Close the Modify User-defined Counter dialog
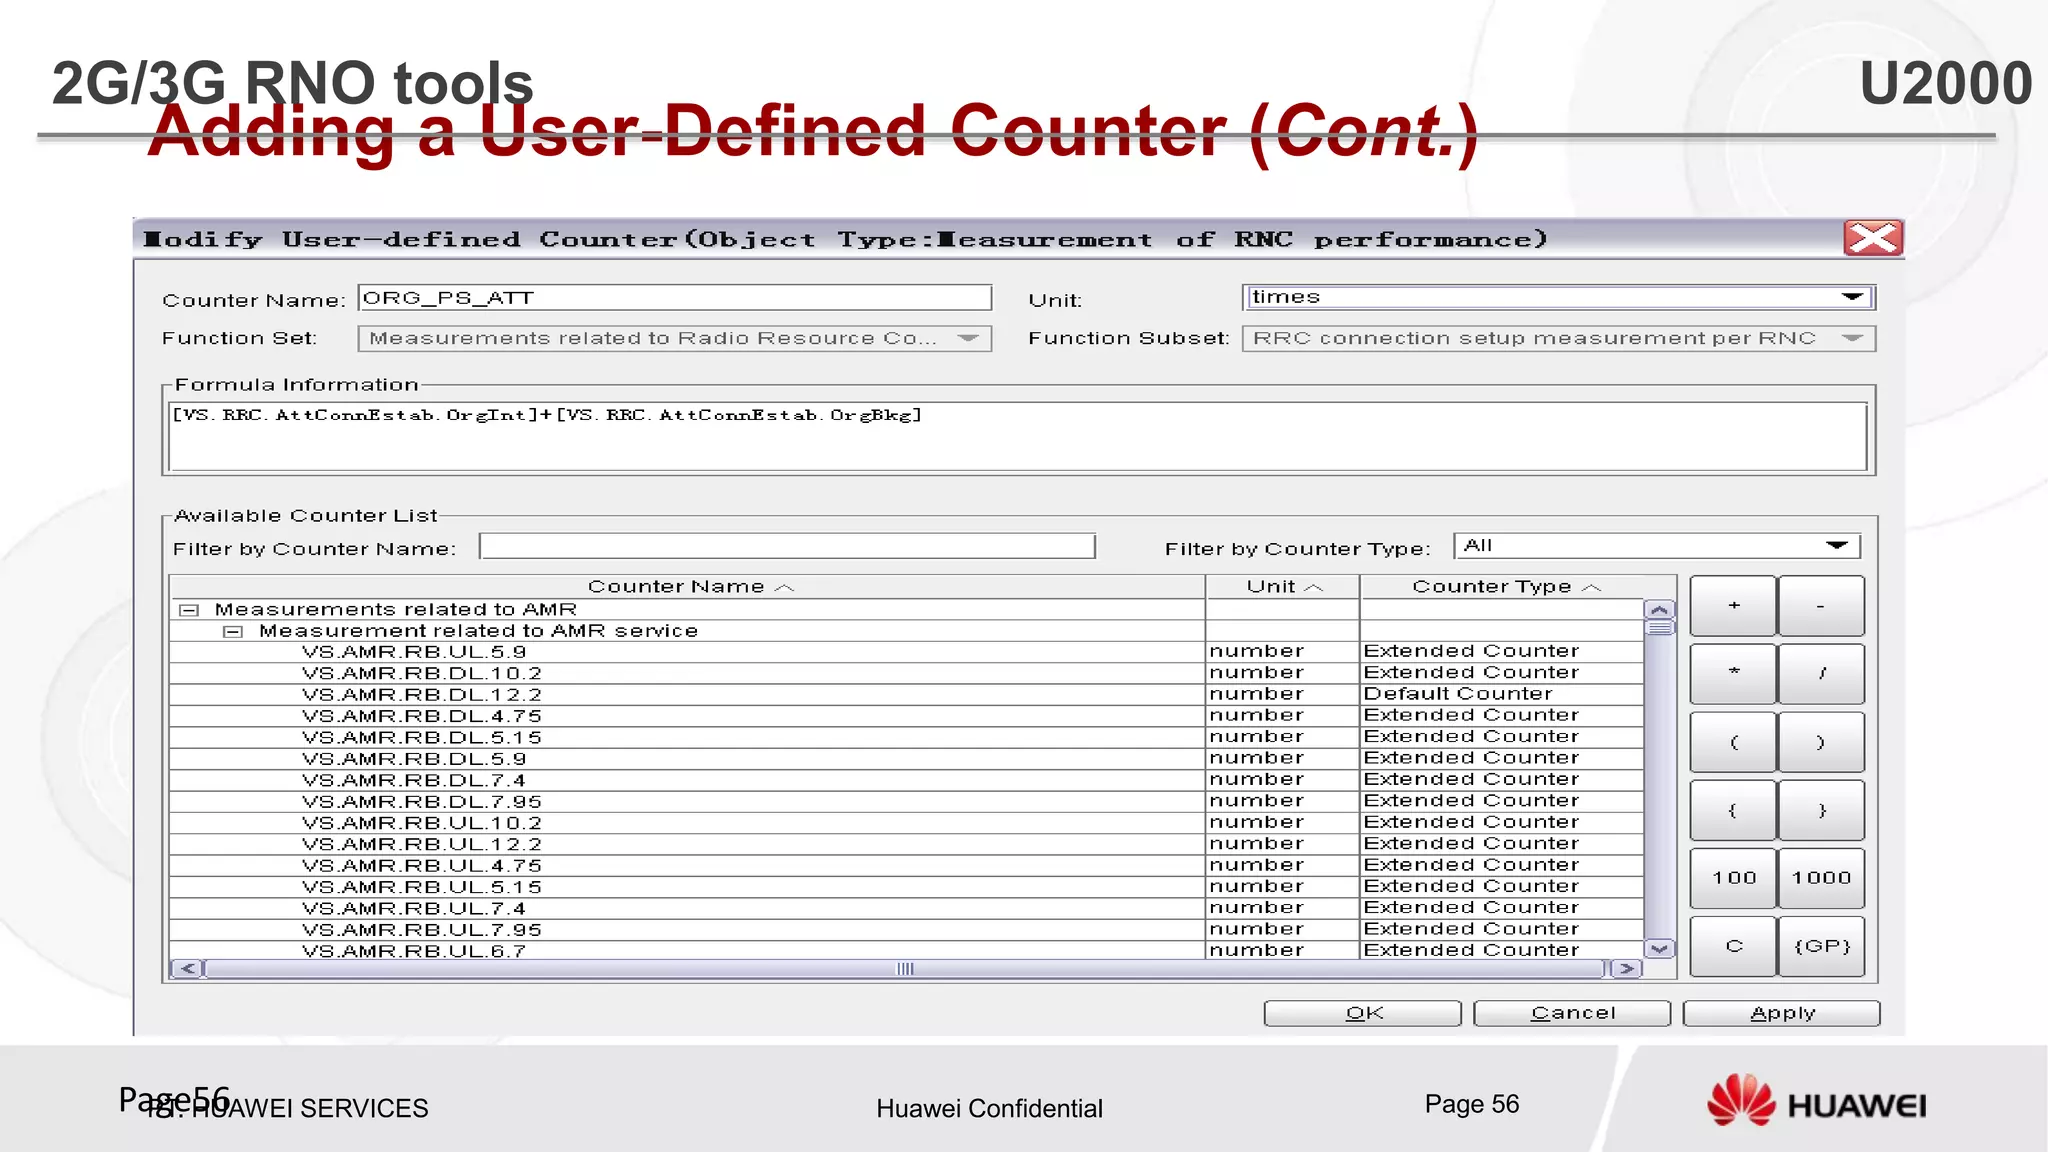 click(x=1873, y=238)
